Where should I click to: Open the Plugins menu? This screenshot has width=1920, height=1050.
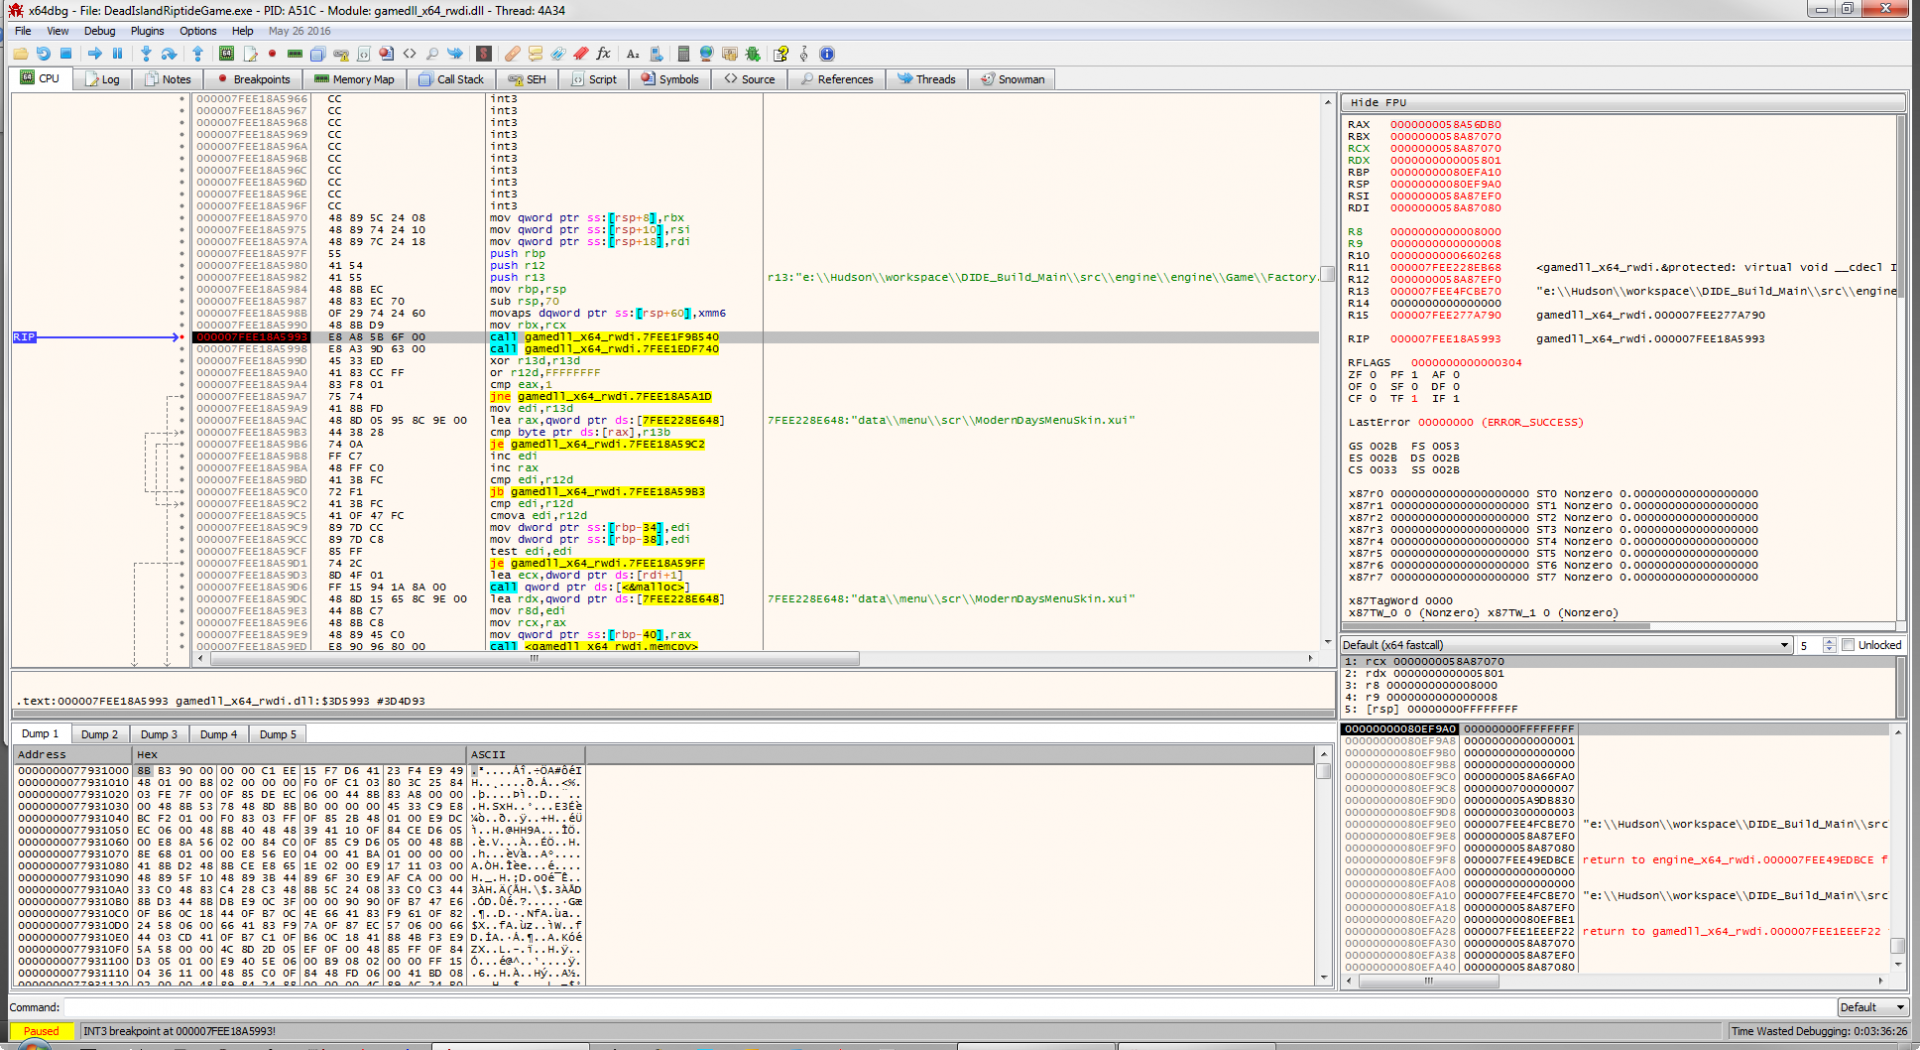click(147, 31)
